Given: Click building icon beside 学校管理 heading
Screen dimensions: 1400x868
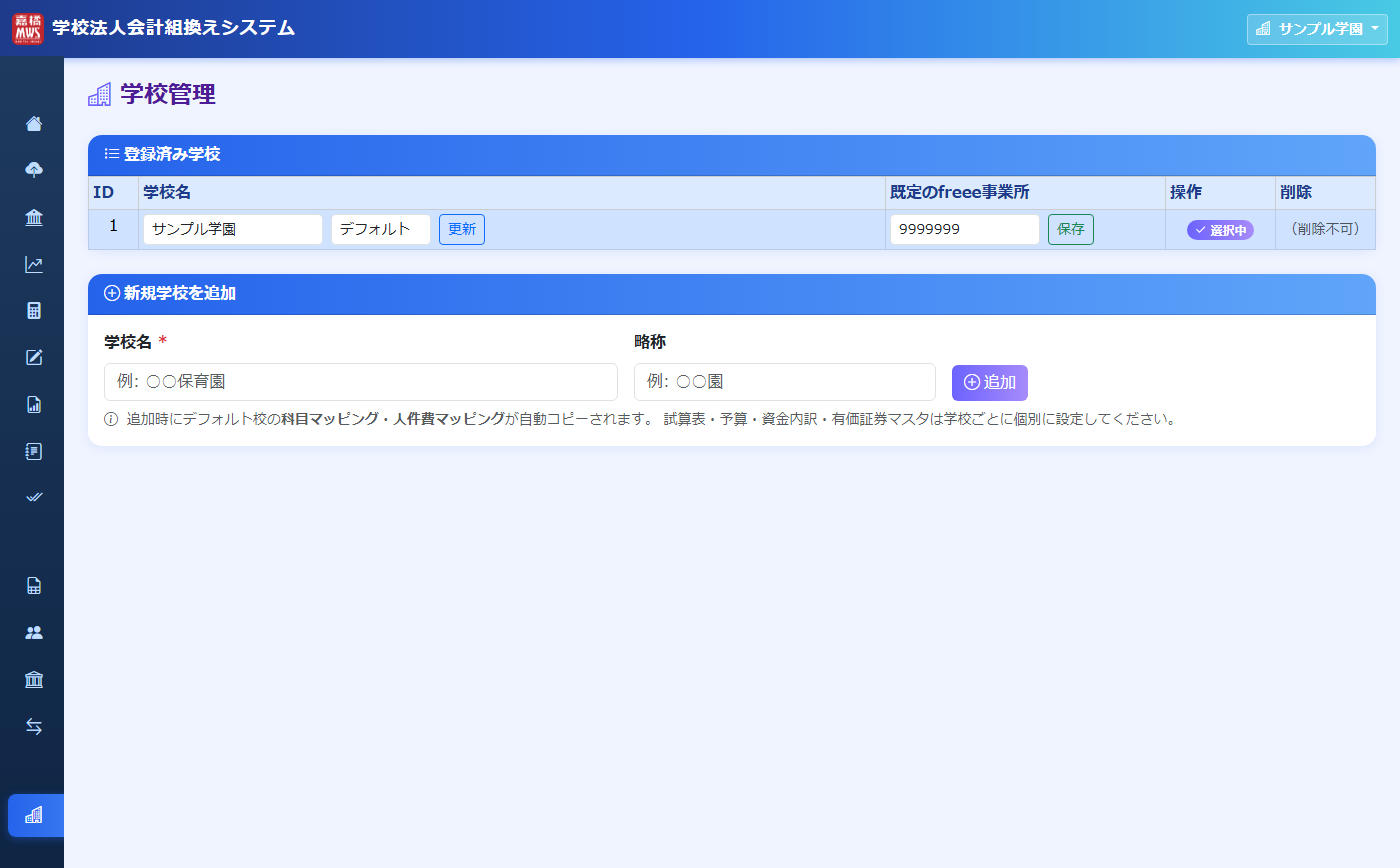Looking at the screenshot, I should [x=100, y=95].
